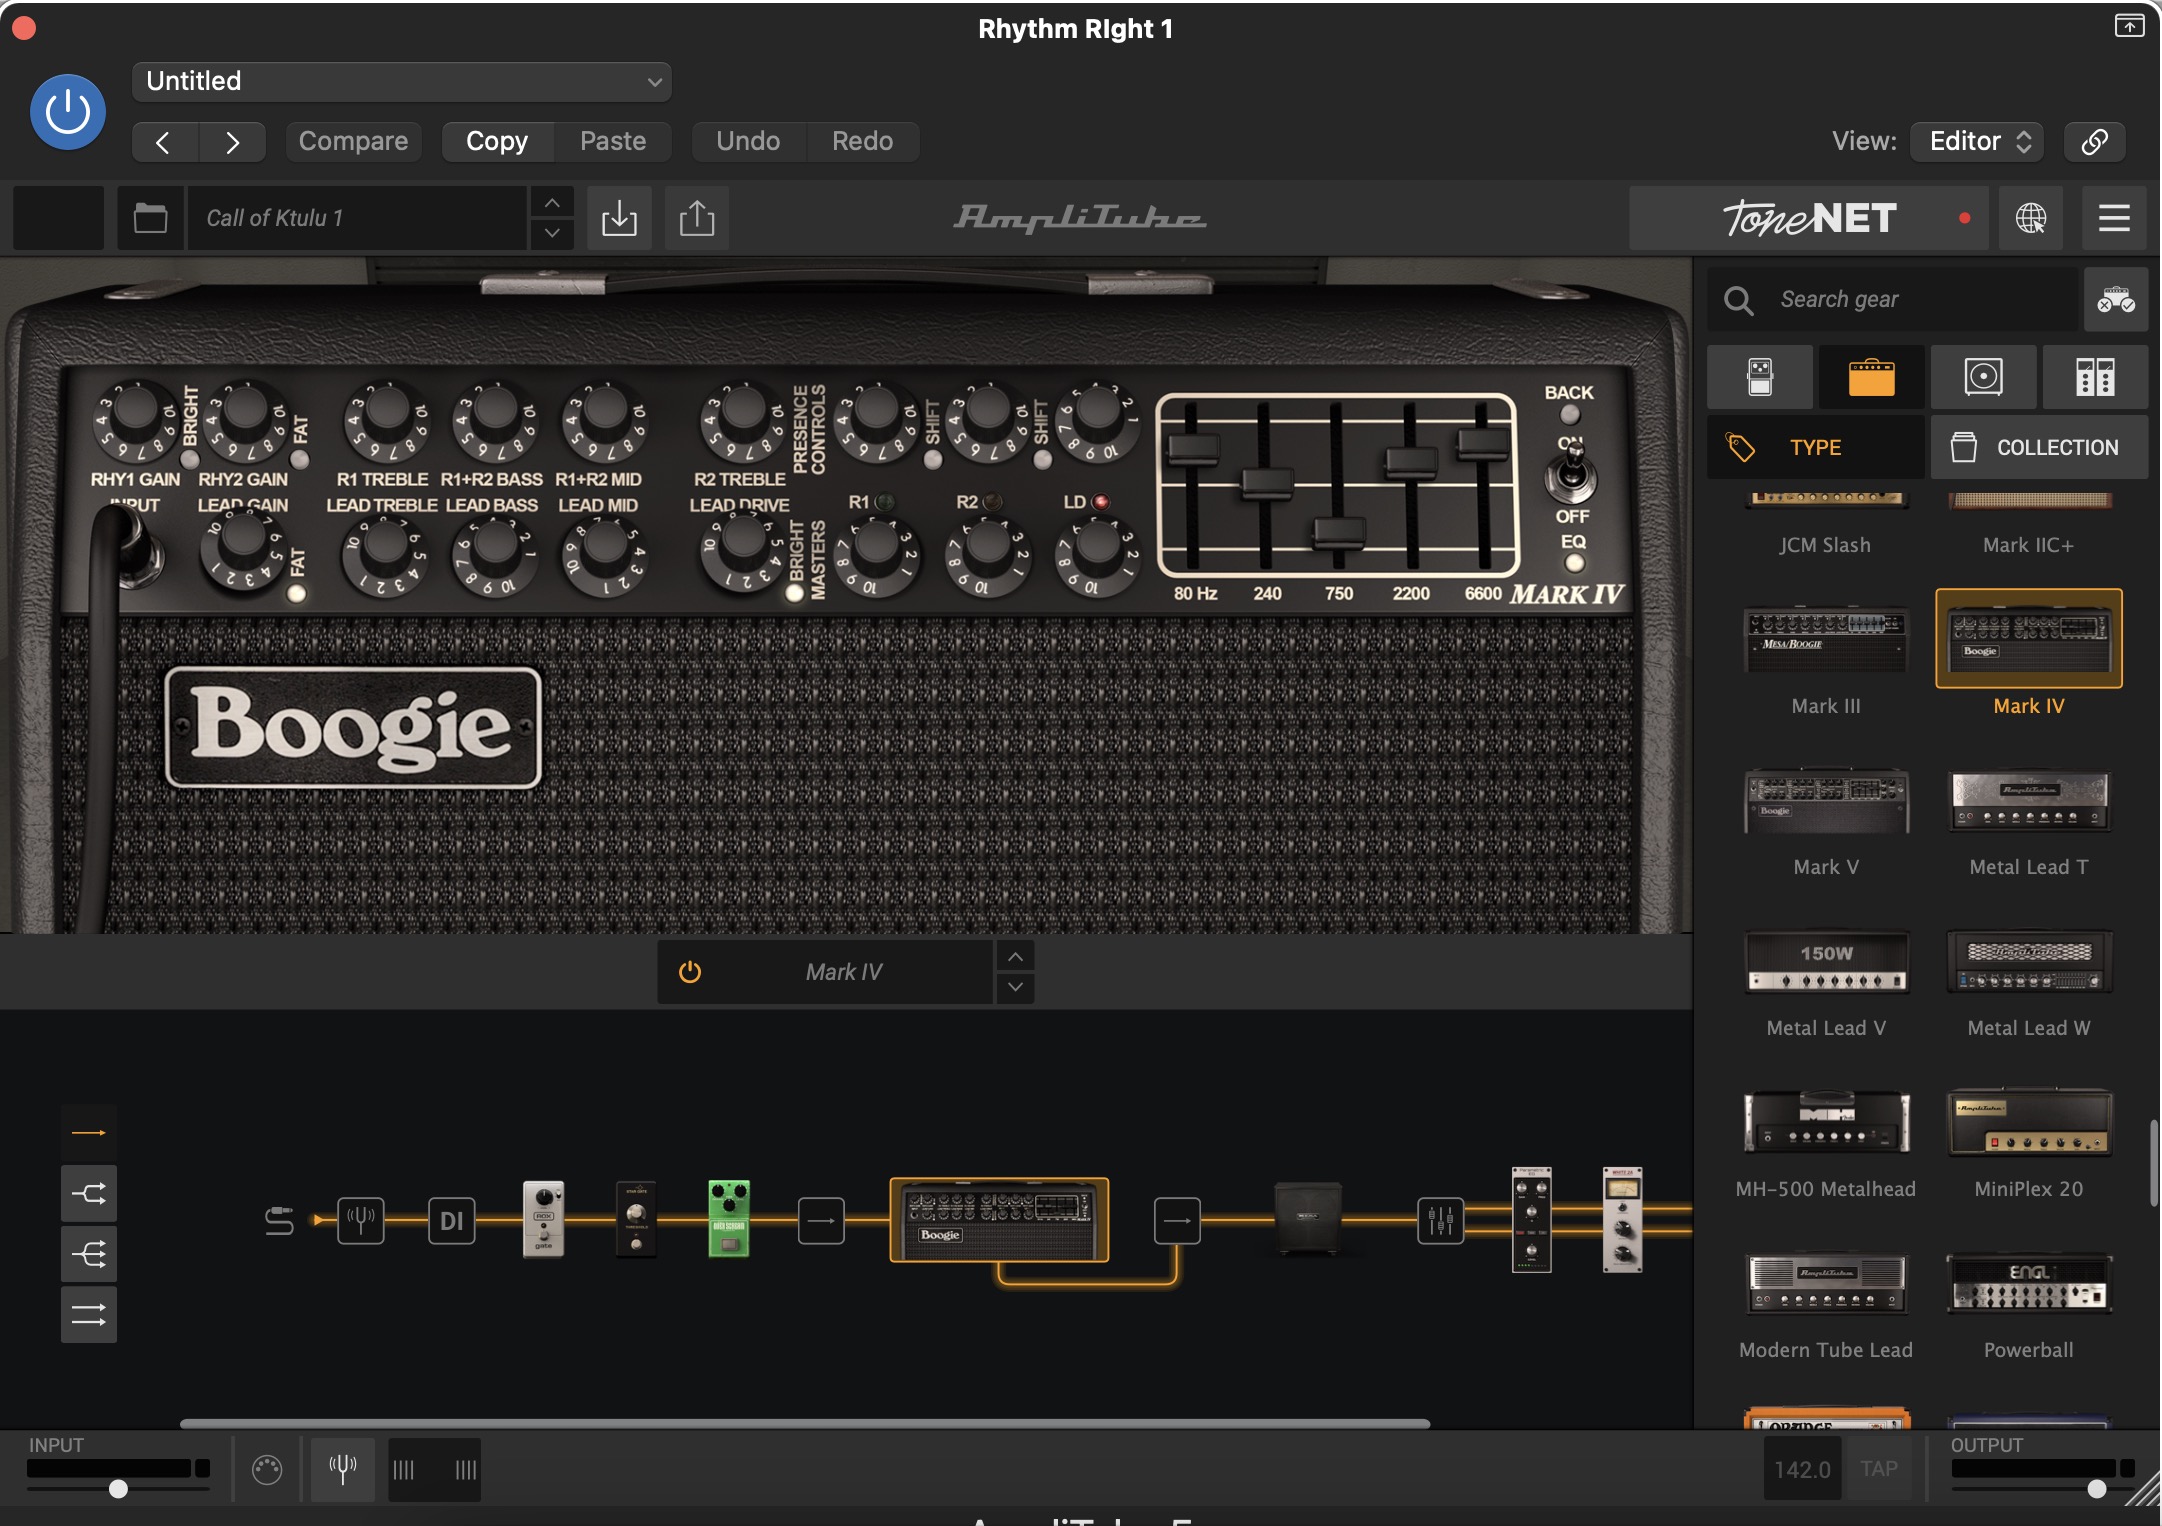Select the rack effects gear category
Screen dimensions: 2162x1526
2095,378
